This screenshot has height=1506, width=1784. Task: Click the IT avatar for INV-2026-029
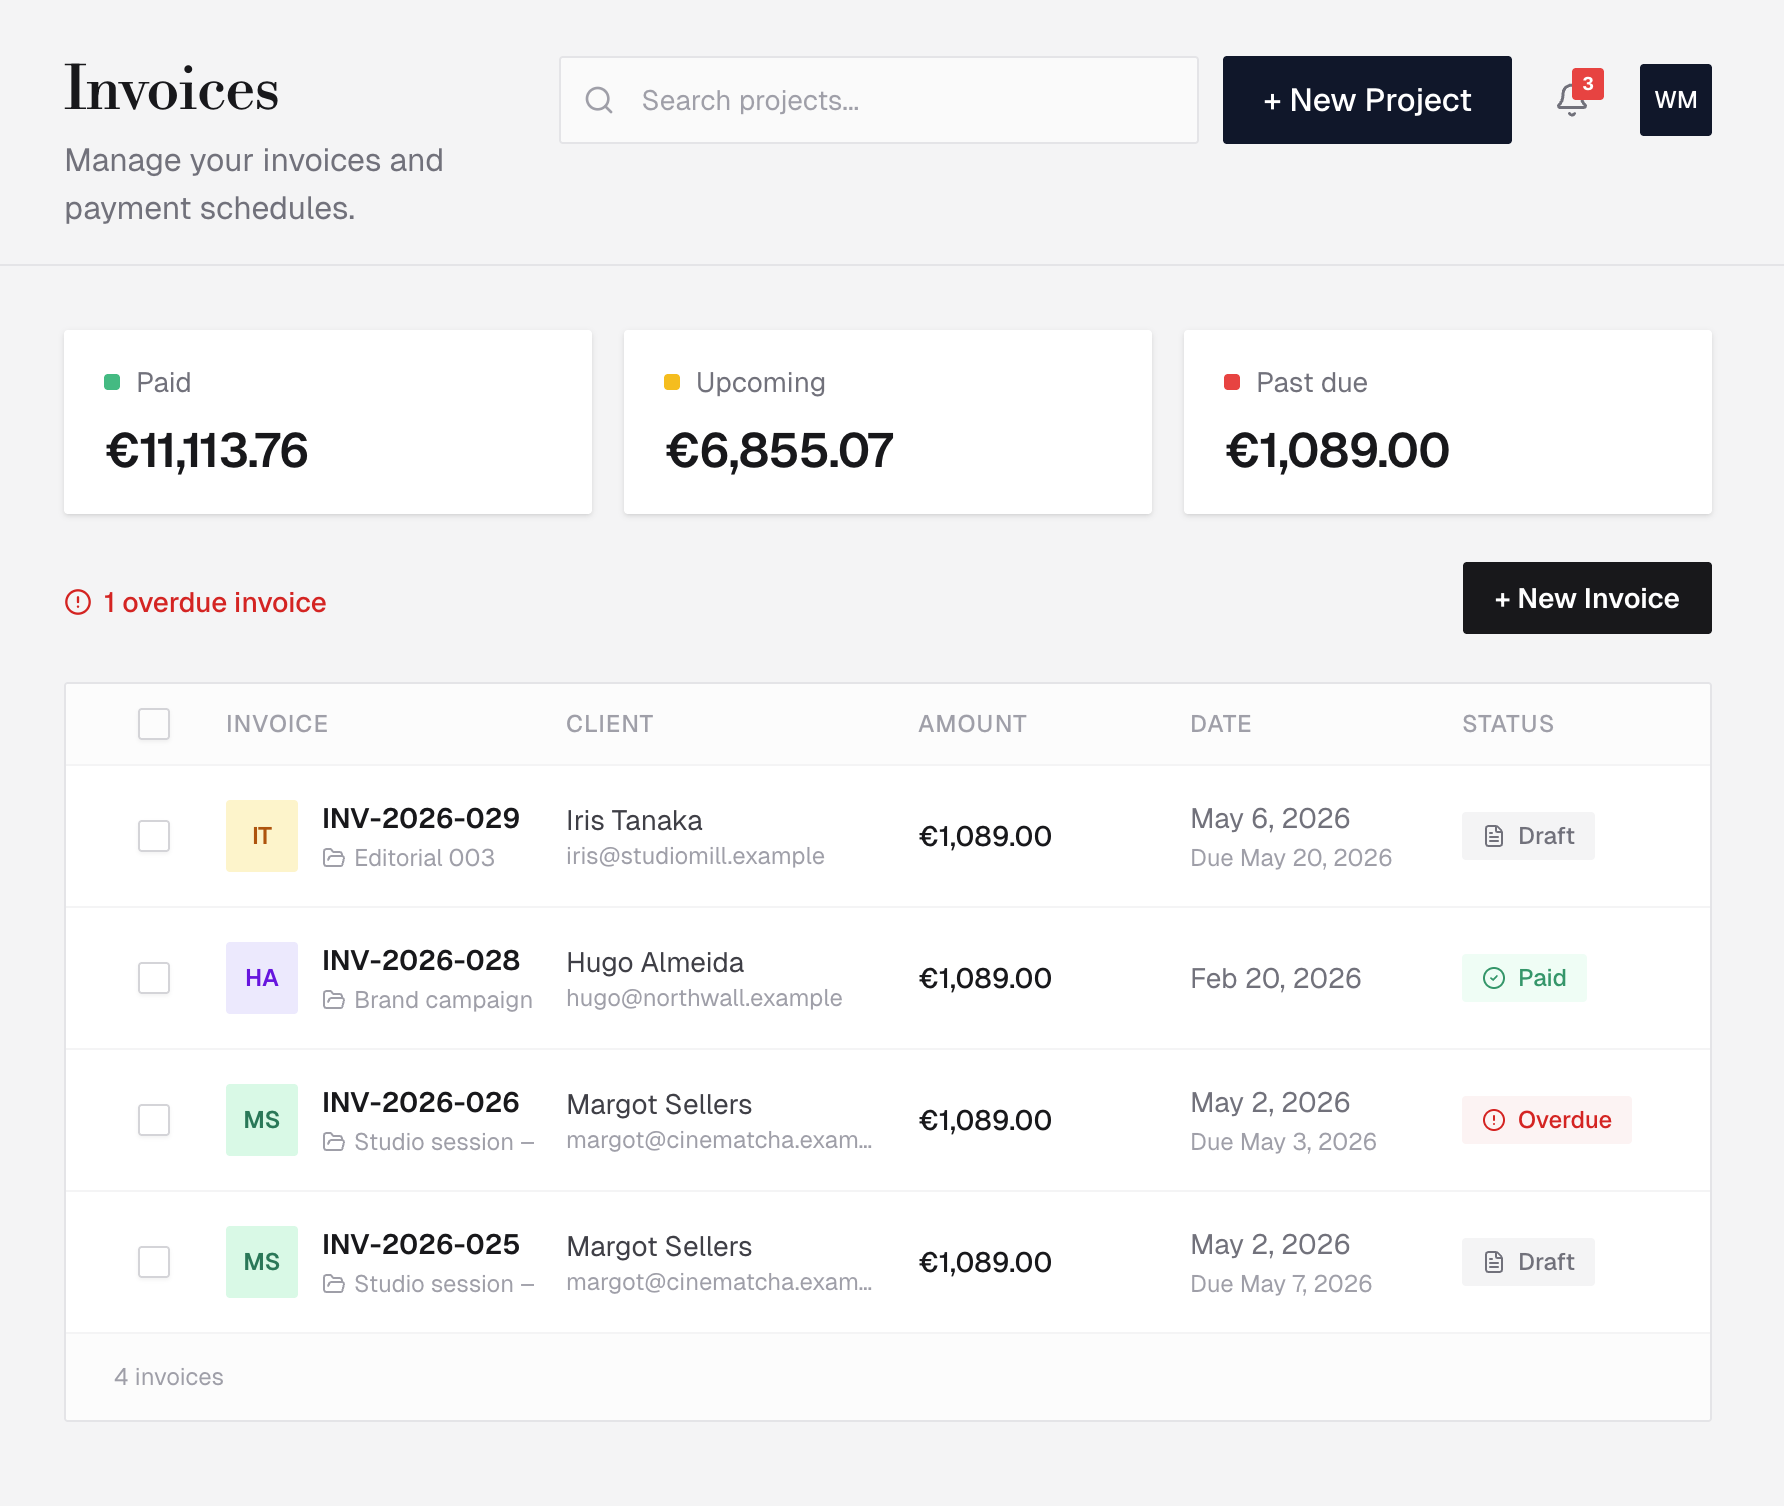click(x=262, y=836)
